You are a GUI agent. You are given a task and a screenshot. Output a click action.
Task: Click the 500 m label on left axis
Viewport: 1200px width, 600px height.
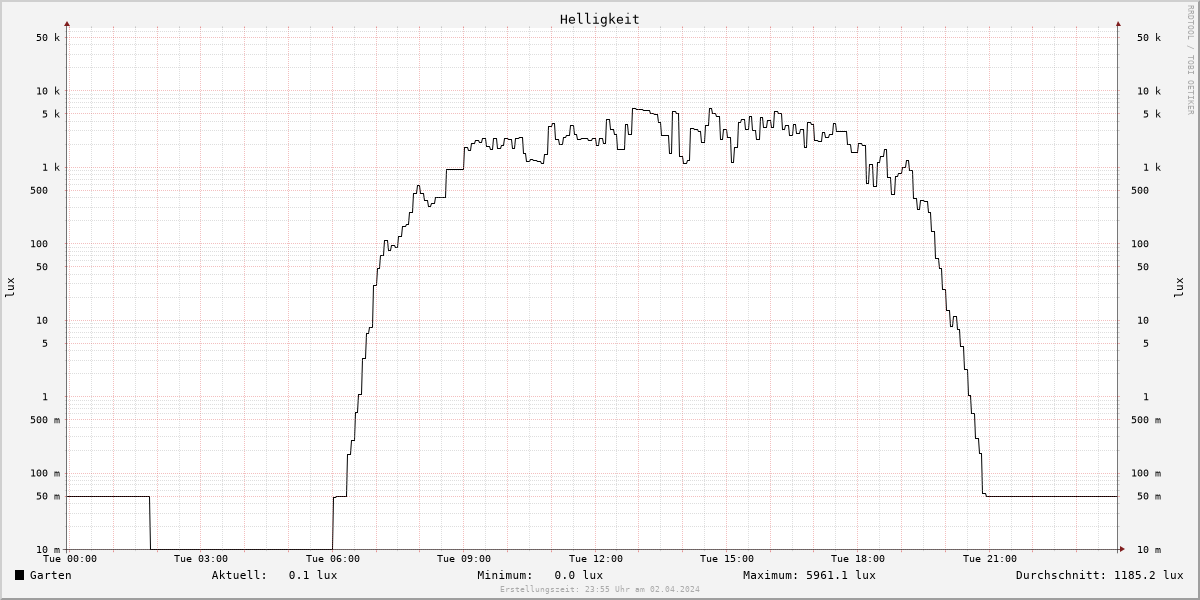coord(45,420)
